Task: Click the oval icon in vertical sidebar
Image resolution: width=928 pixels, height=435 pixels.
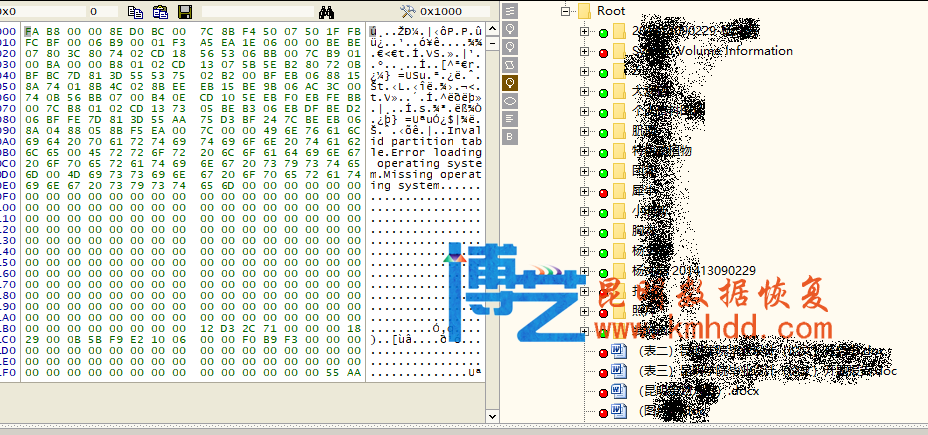Action: coord(509,100)
